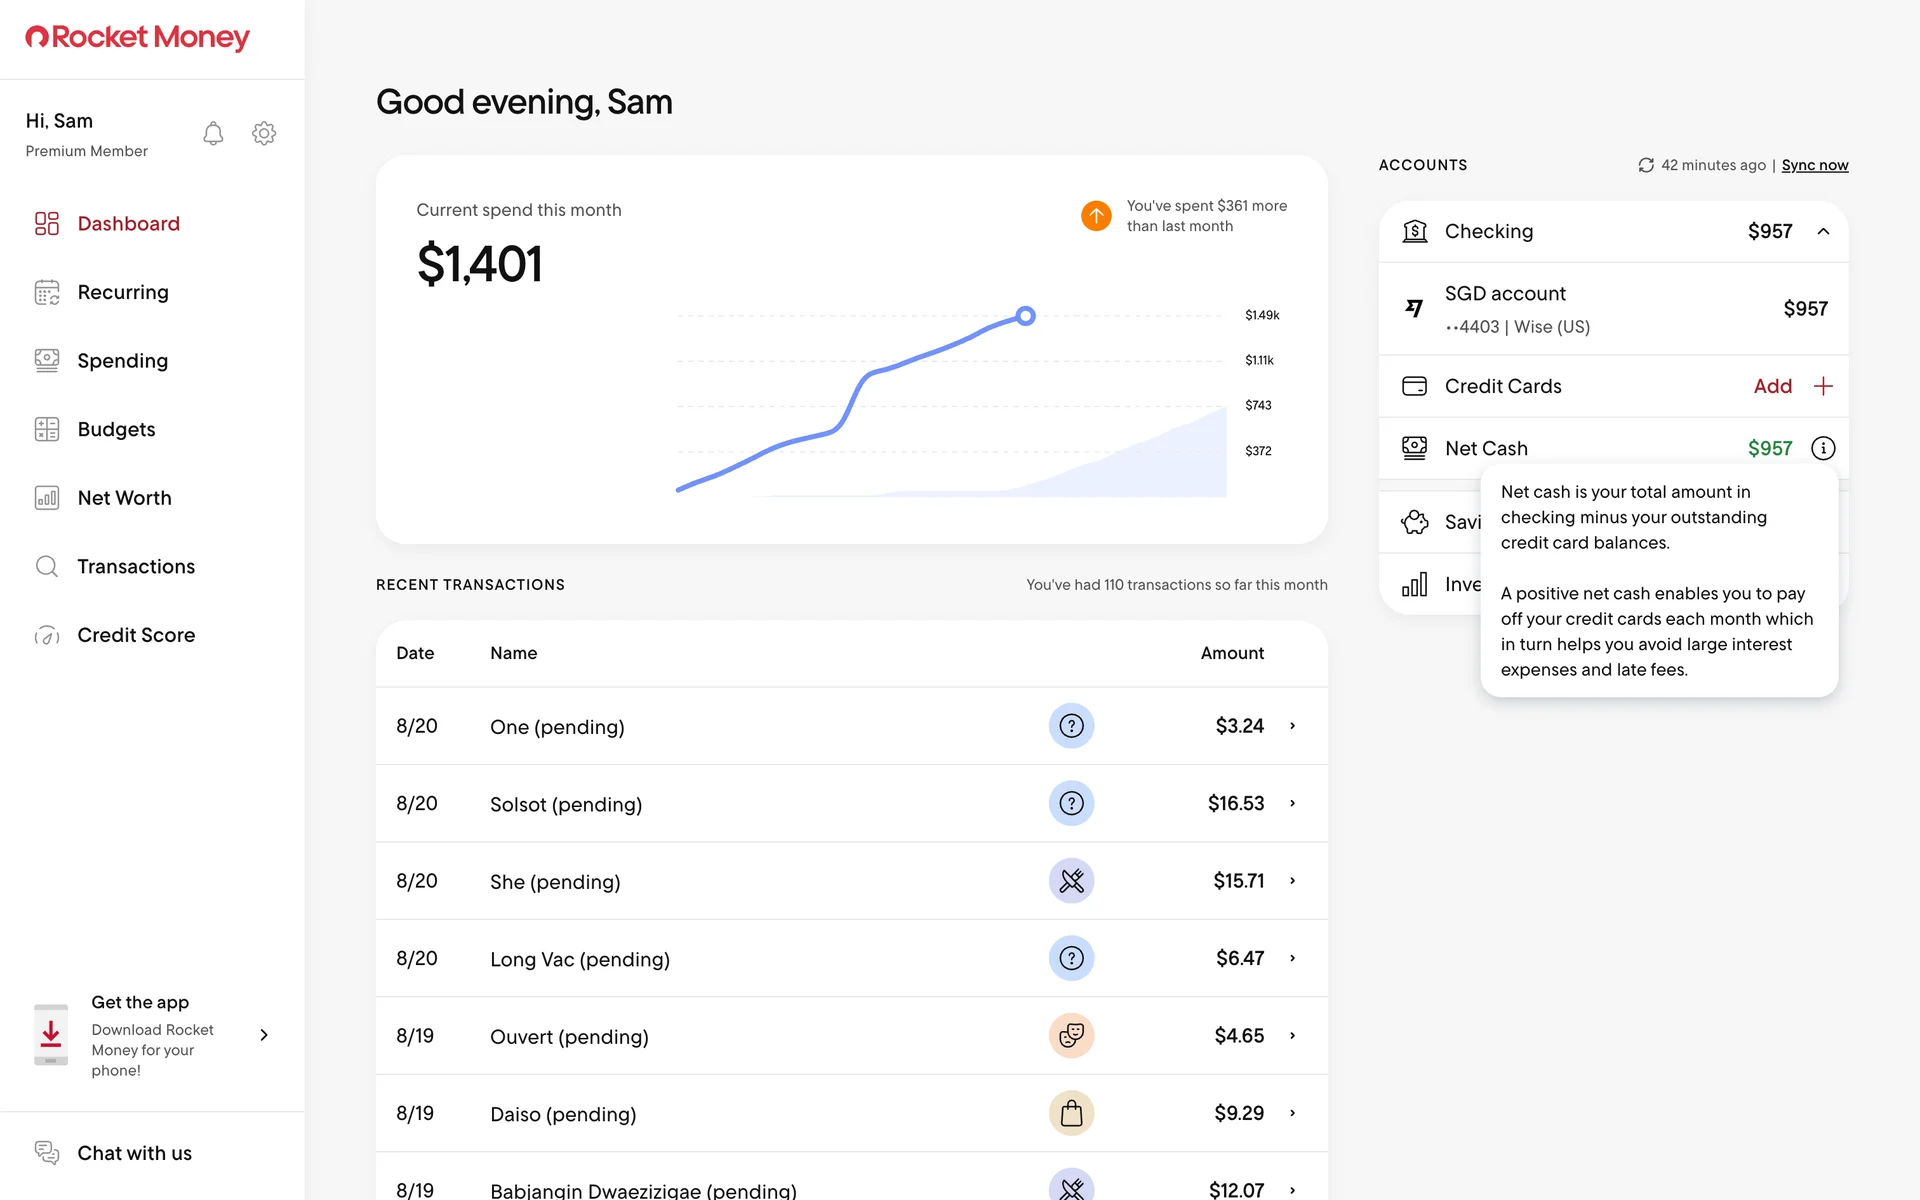
Task: Click the plus icon beside Credit Cards
Action: click(1823, 386)
